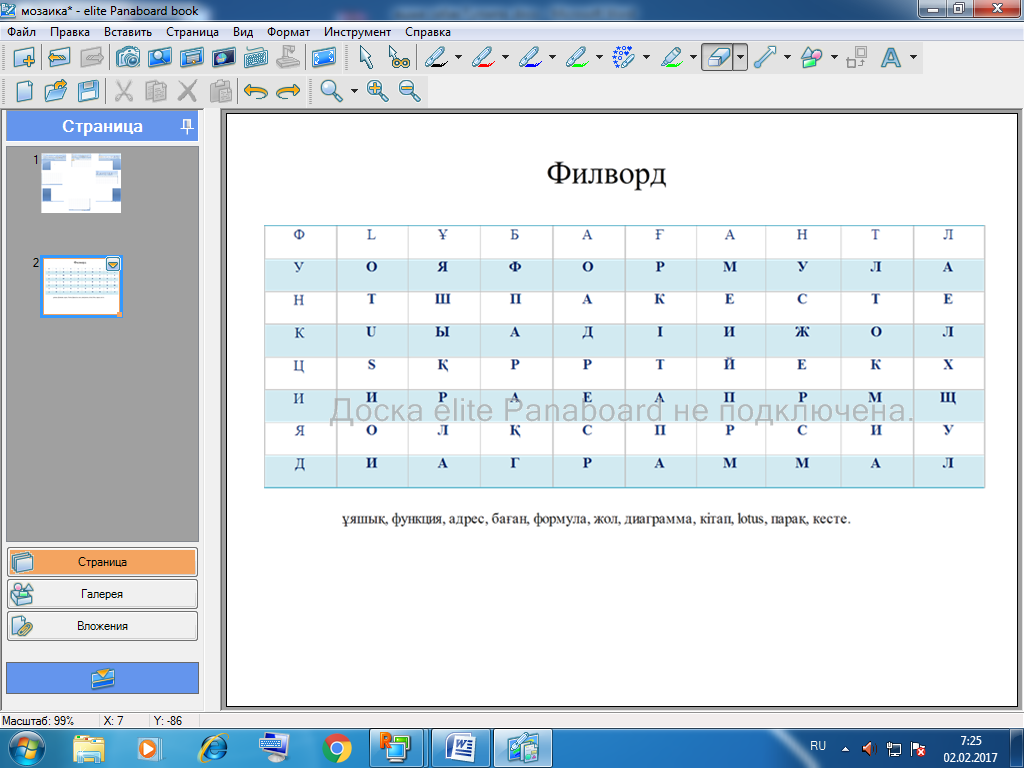Click RU language indicator in tray
Image resolution: width=1024 pixels, height=768 pixels.
click(x=818, y=746)
